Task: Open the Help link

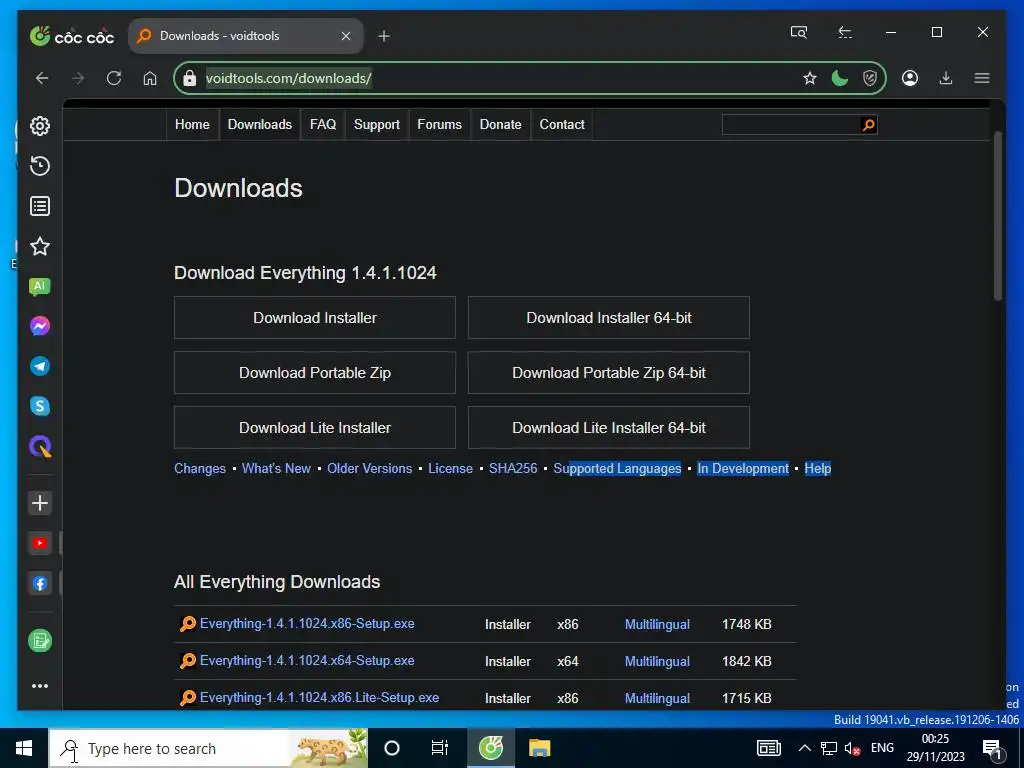Action: (818, 468)
